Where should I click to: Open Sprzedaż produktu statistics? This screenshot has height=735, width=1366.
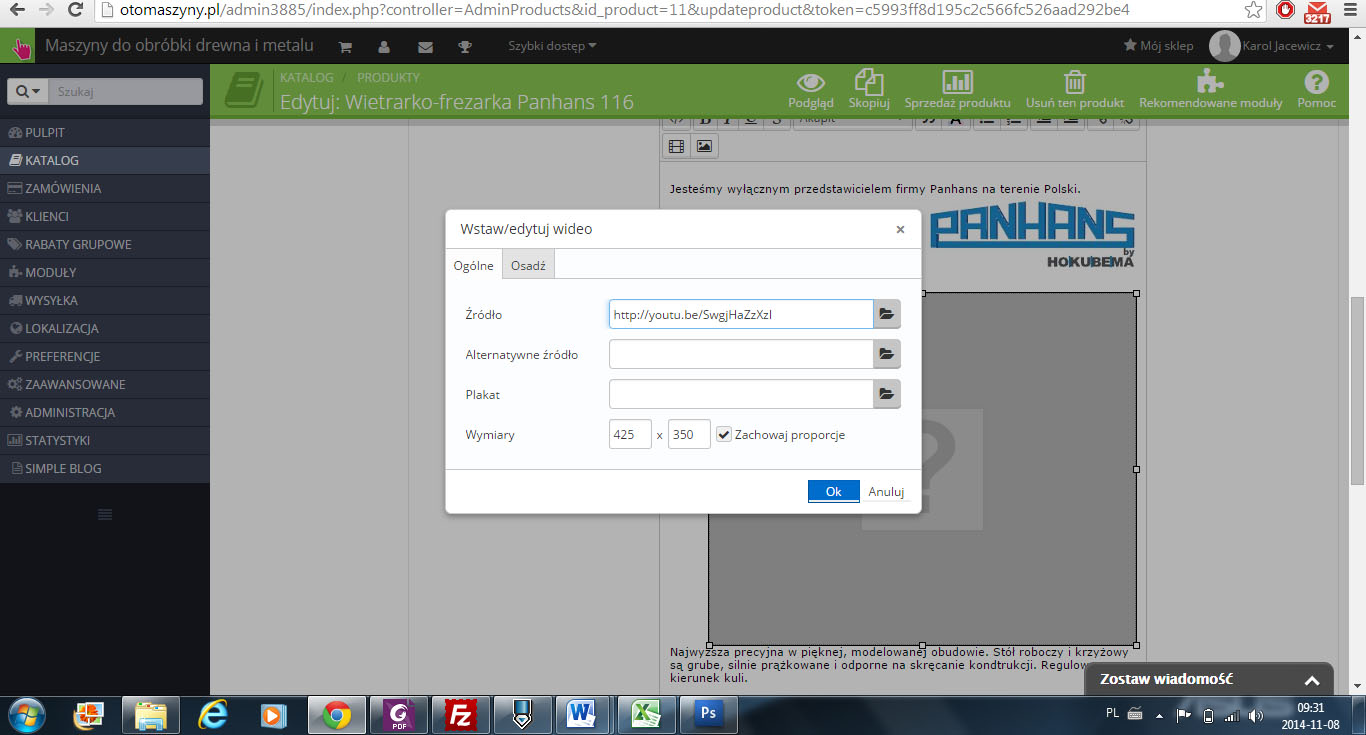tap(957, 89)
